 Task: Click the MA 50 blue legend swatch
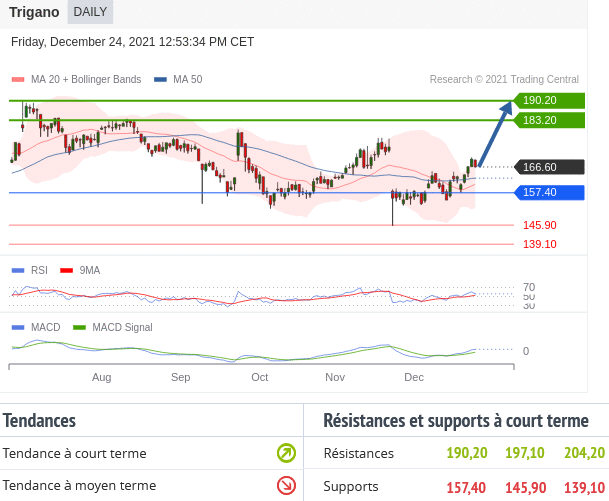pos(160,80)
